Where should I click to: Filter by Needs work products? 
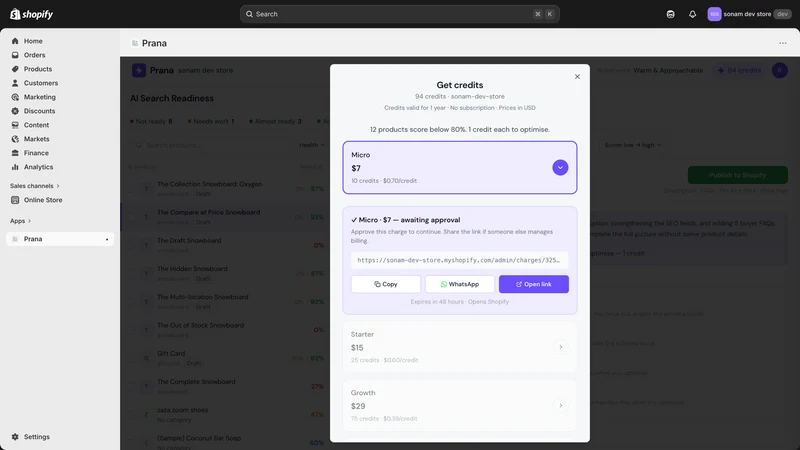coord(211,121)
